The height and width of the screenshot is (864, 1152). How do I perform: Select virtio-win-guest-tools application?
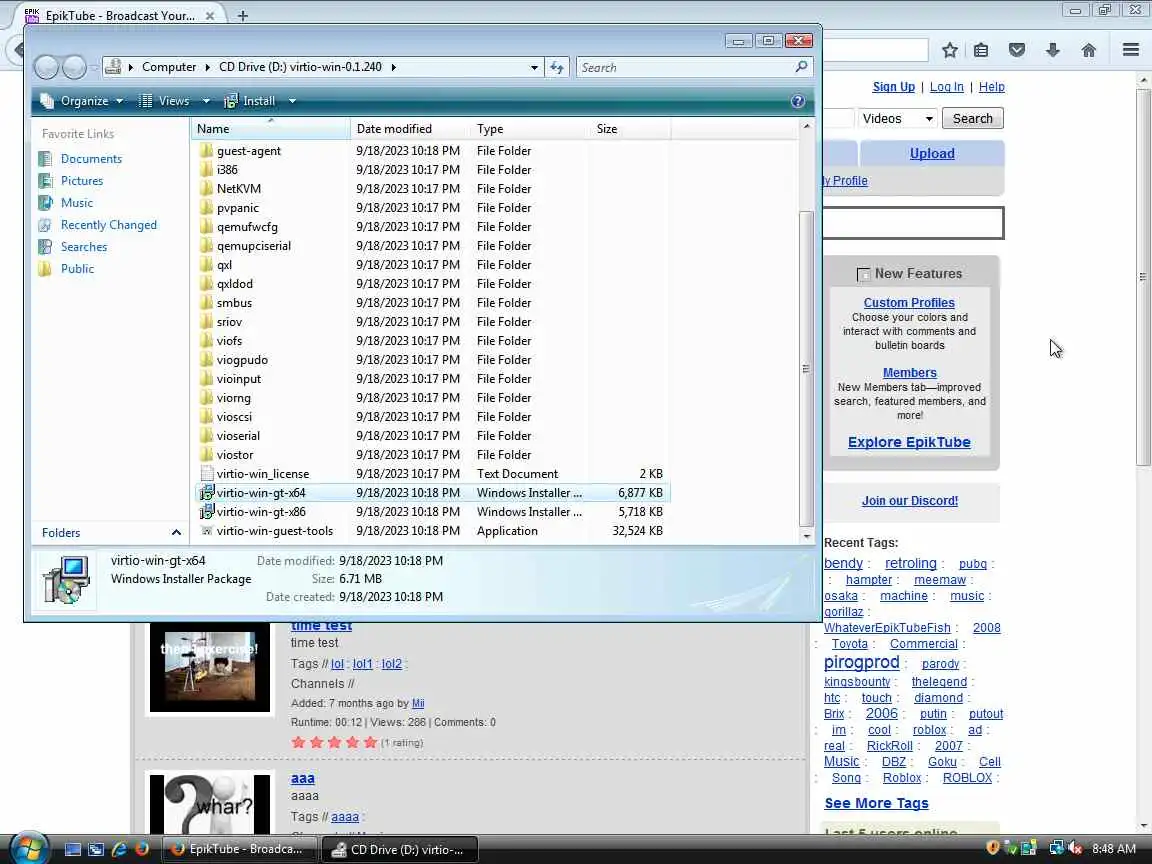pyautogui.click(x=274, y=531)
